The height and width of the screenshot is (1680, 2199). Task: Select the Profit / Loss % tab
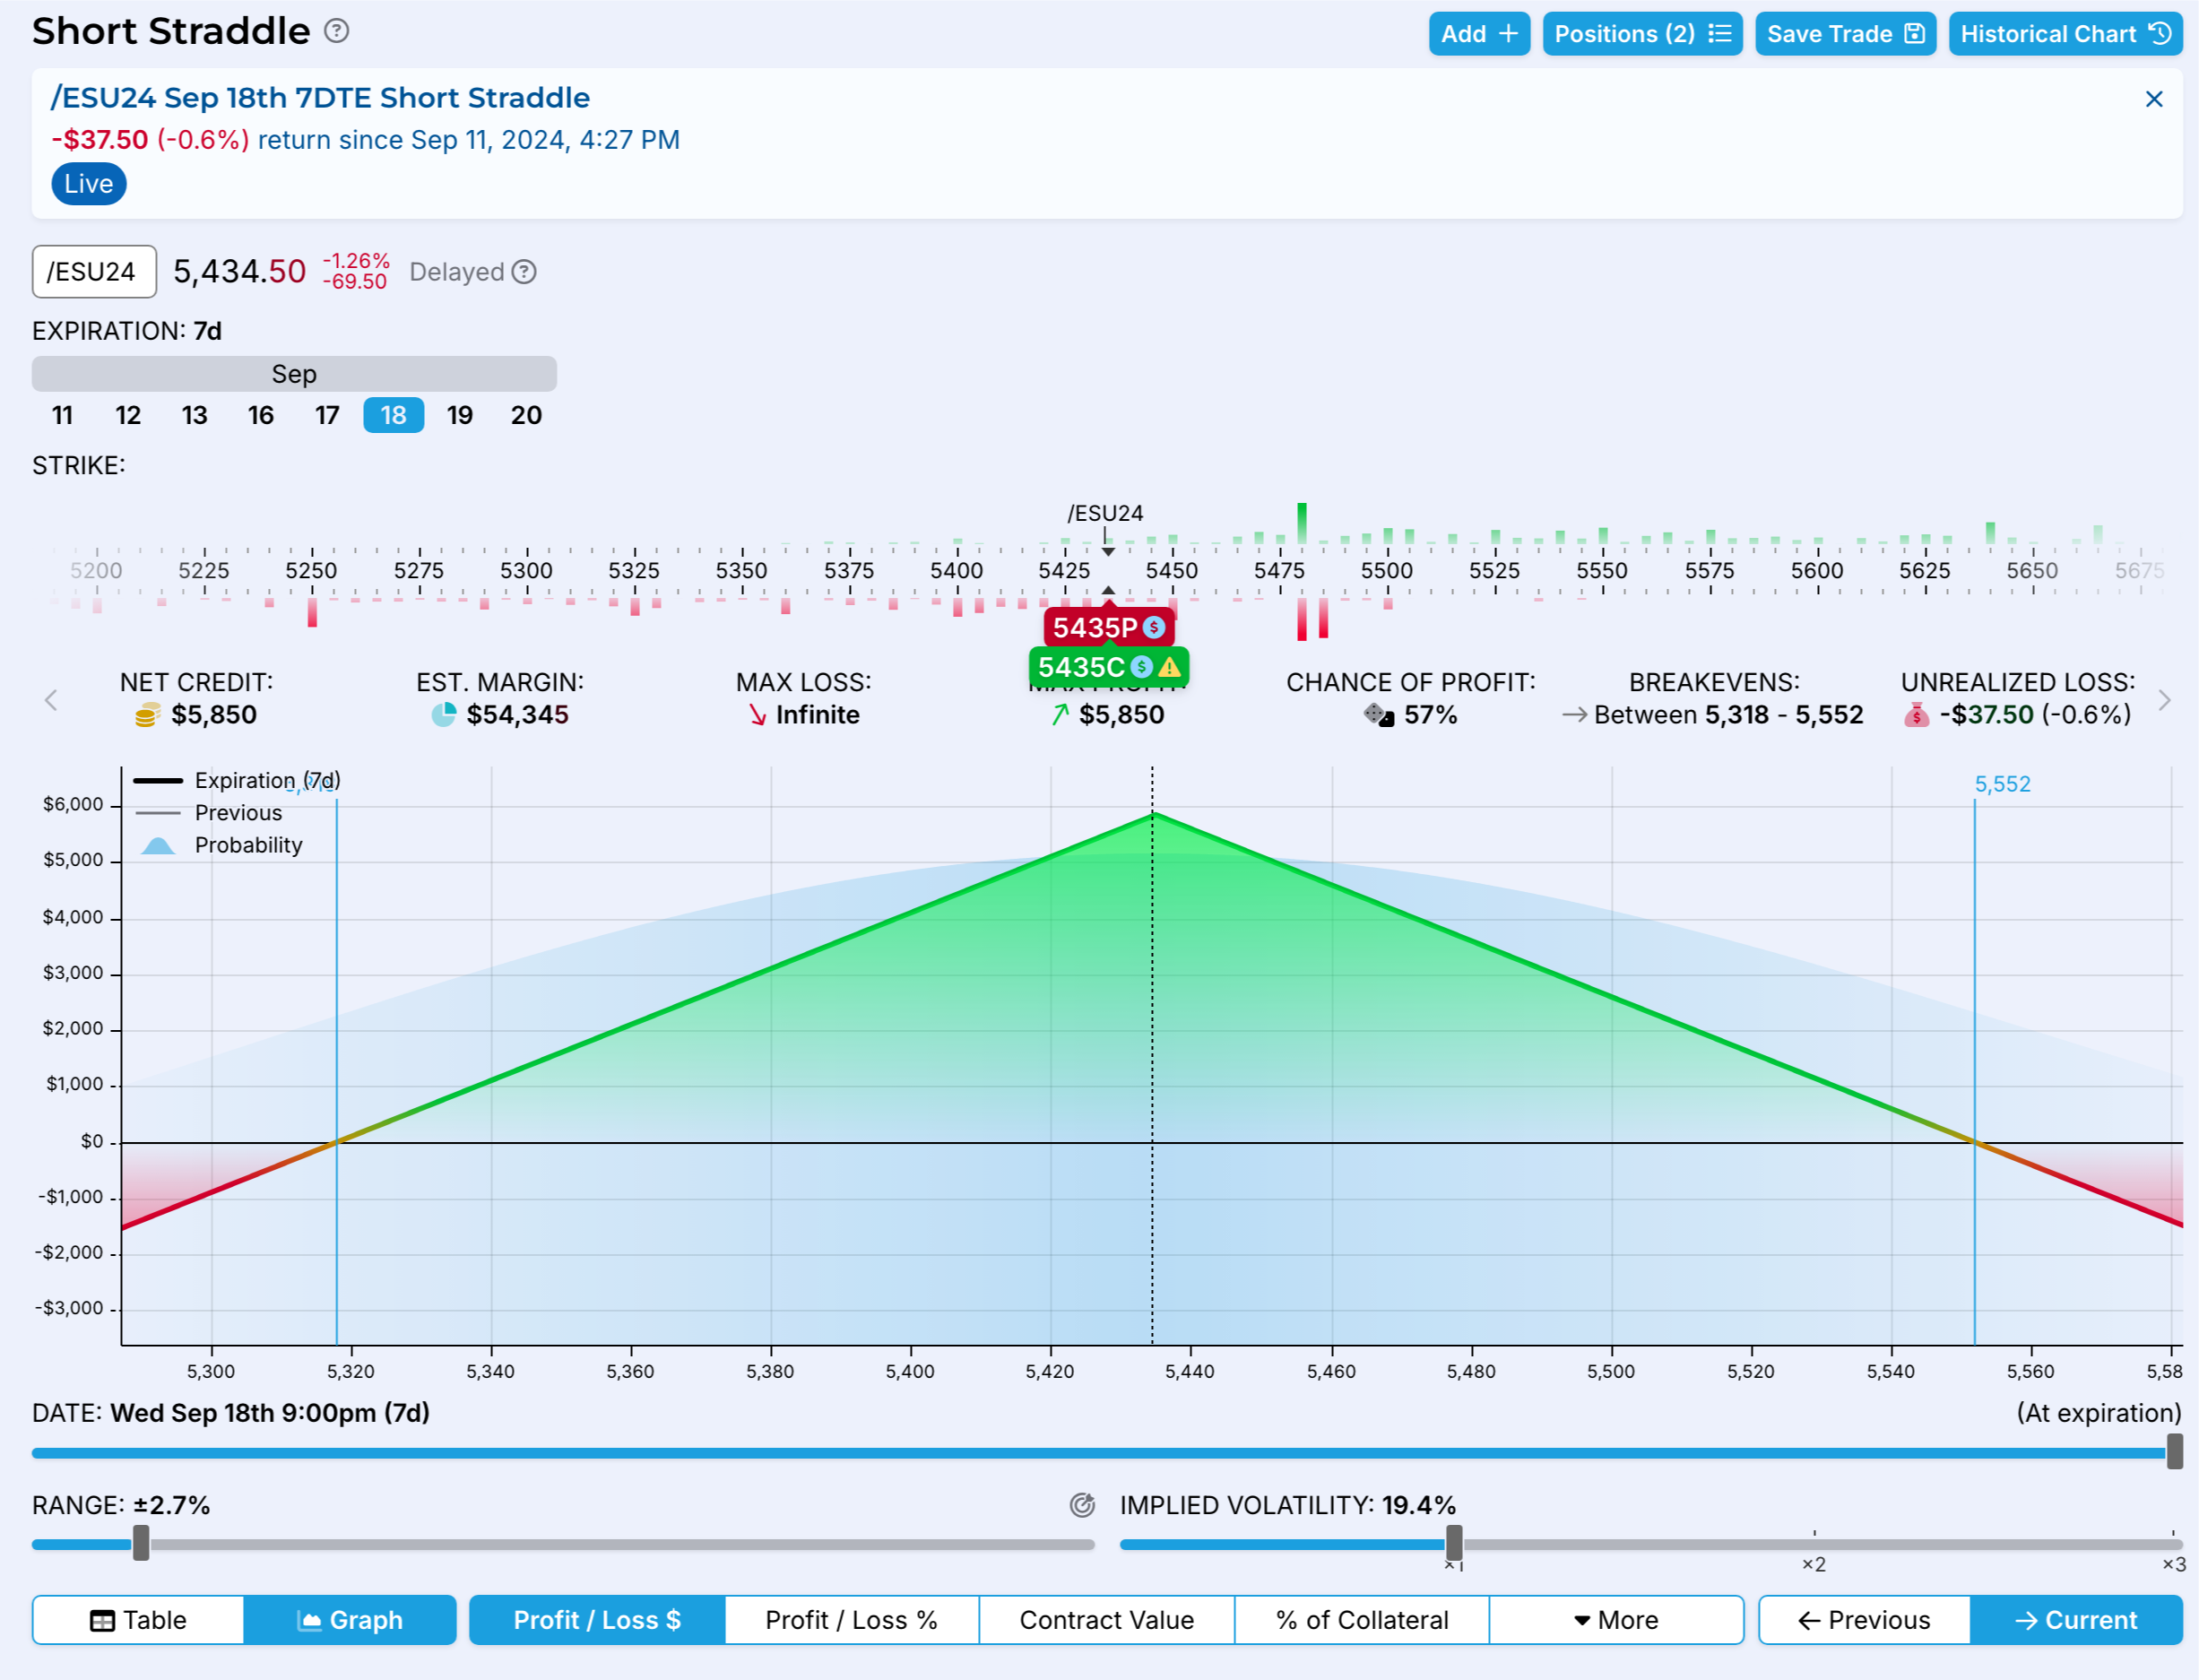point(851,1620)
